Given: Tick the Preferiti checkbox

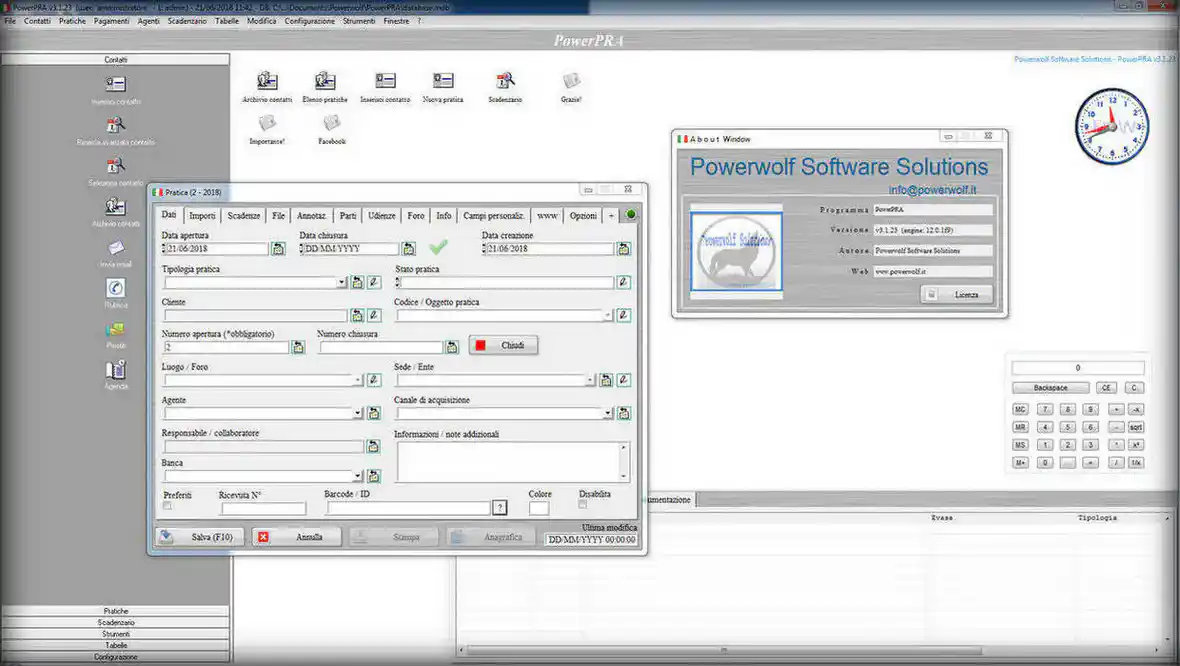Looking at the screenshot, I should pyautogui.click(x=168, y=506).
